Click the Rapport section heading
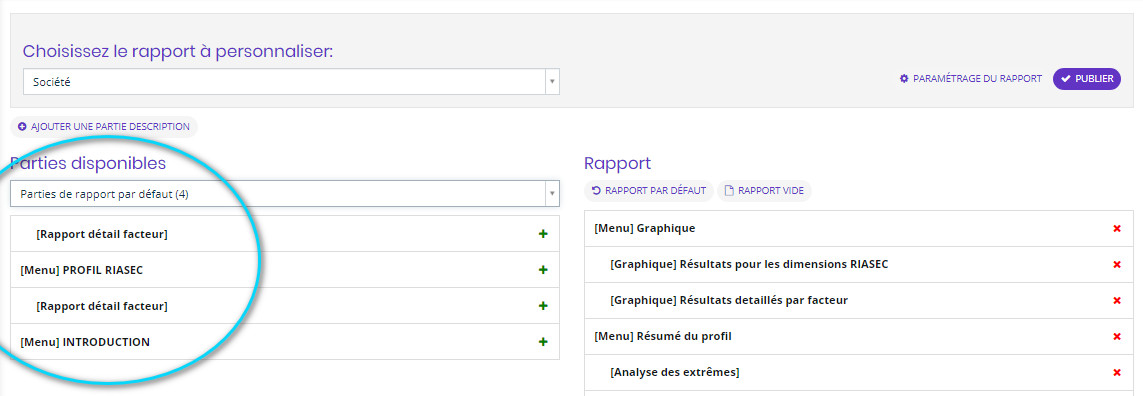The height and width of the screenshot is (396, 1143). (617, 163)
